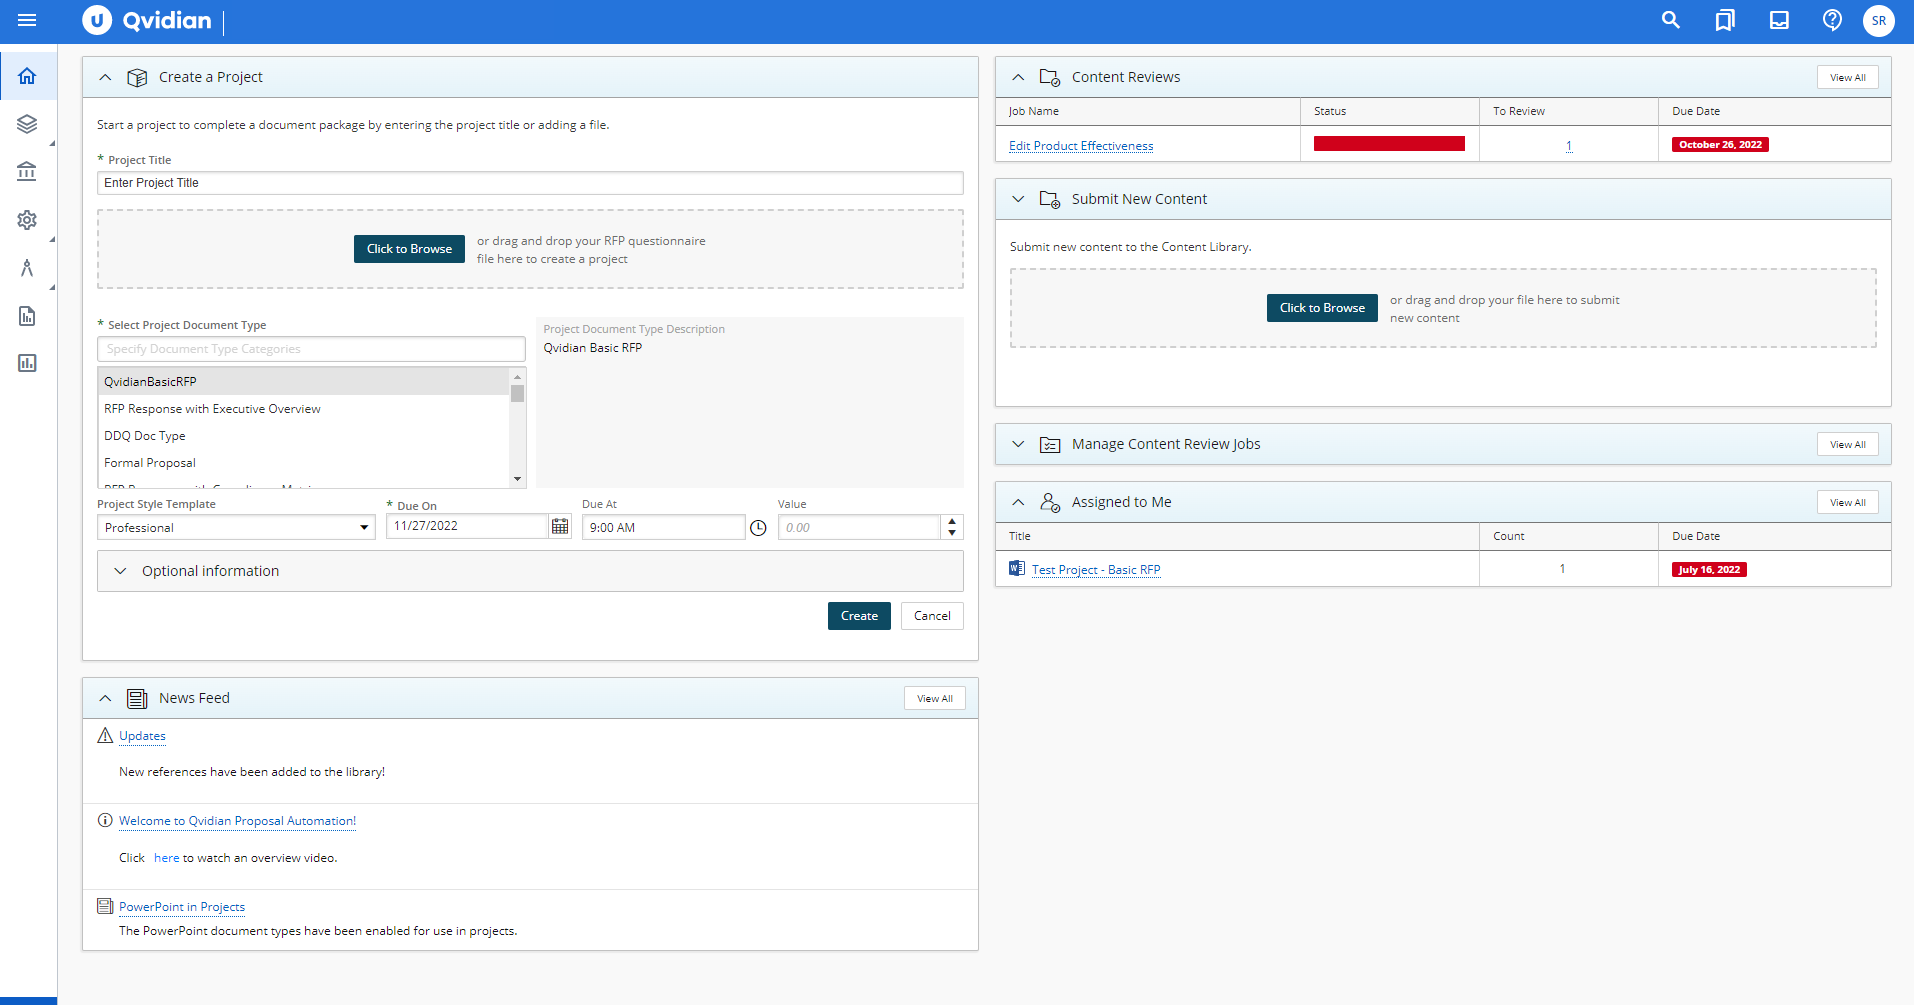
Task: Click to Browse for RFP questionnaire file
Action: (409, 249)
